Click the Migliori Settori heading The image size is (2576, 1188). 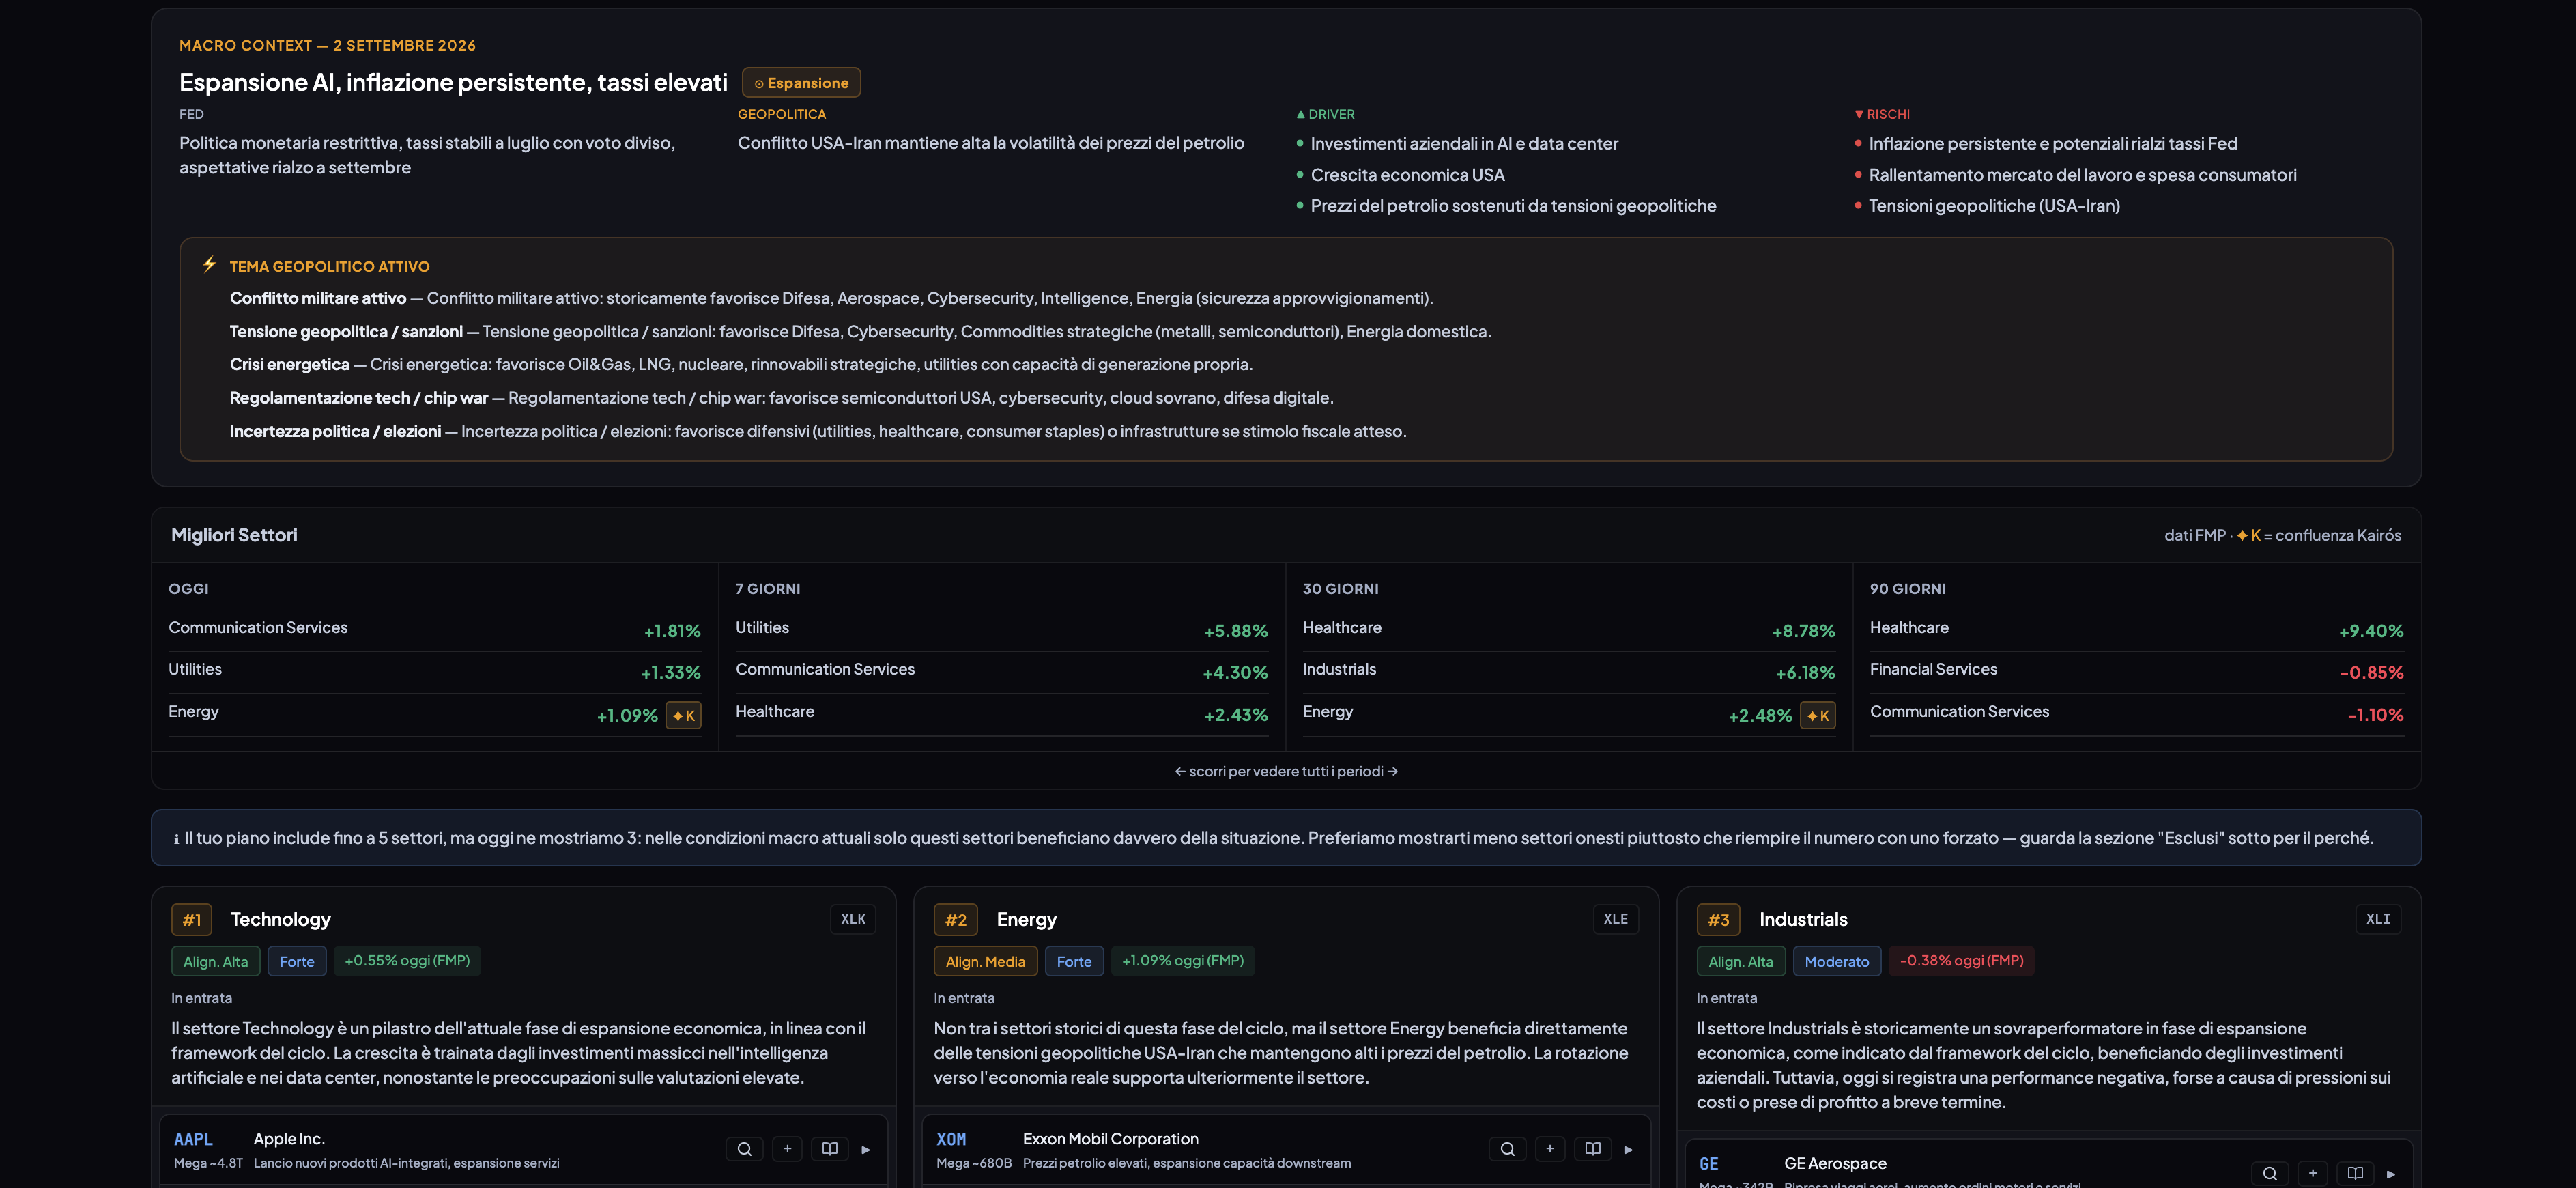[234, 535]
